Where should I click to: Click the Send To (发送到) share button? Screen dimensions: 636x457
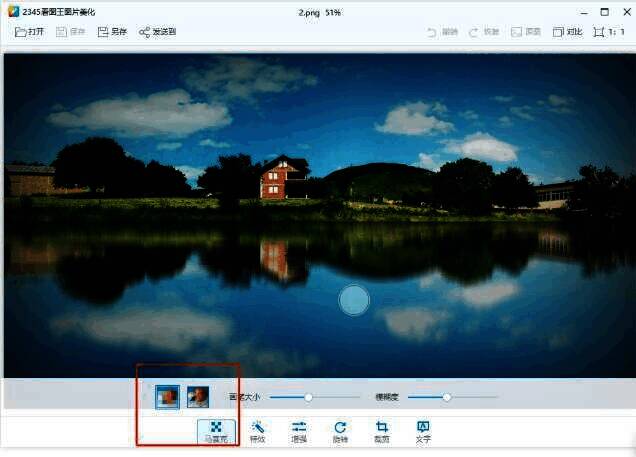click(157, 32)
